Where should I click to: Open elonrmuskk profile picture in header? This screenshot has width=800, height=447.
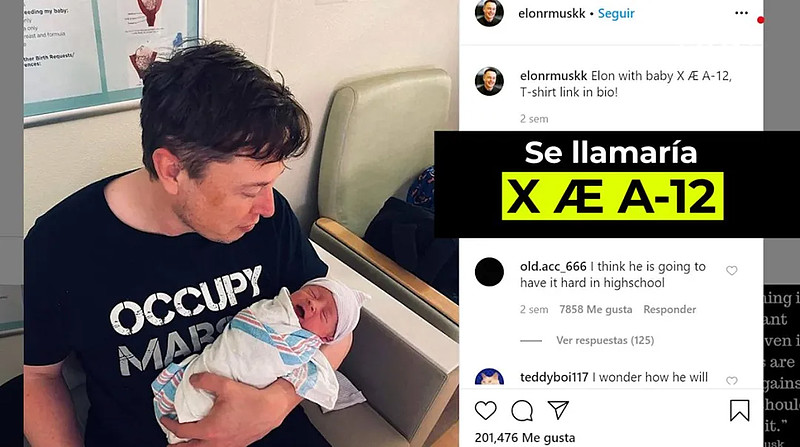point(489,12)
